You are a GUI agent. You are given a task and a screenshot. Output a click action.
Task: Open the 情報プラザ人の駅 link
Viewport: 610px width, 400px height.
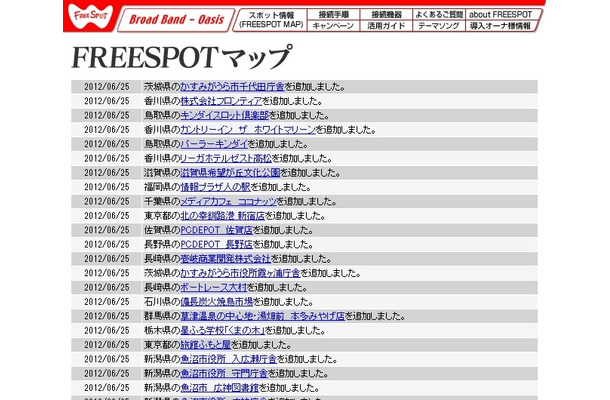click(215, 187)
